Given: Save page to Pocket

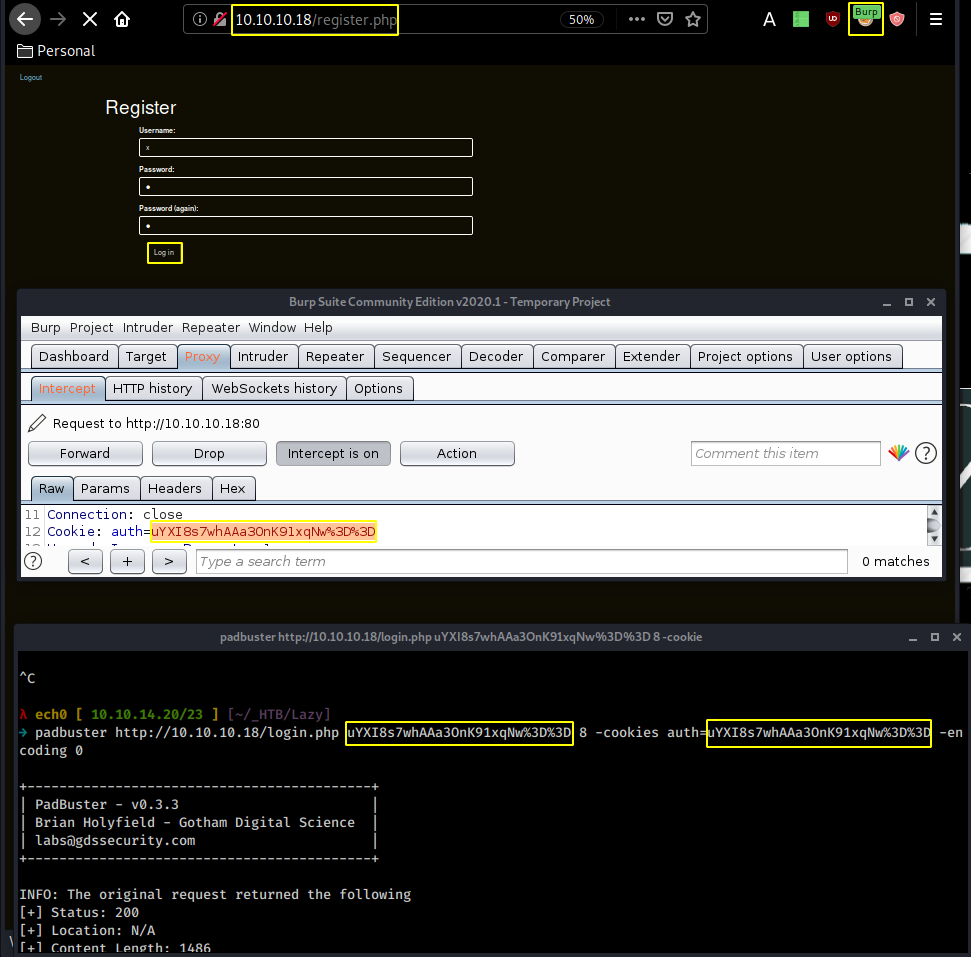Looking at the screenshot, I should click(664, 19).
